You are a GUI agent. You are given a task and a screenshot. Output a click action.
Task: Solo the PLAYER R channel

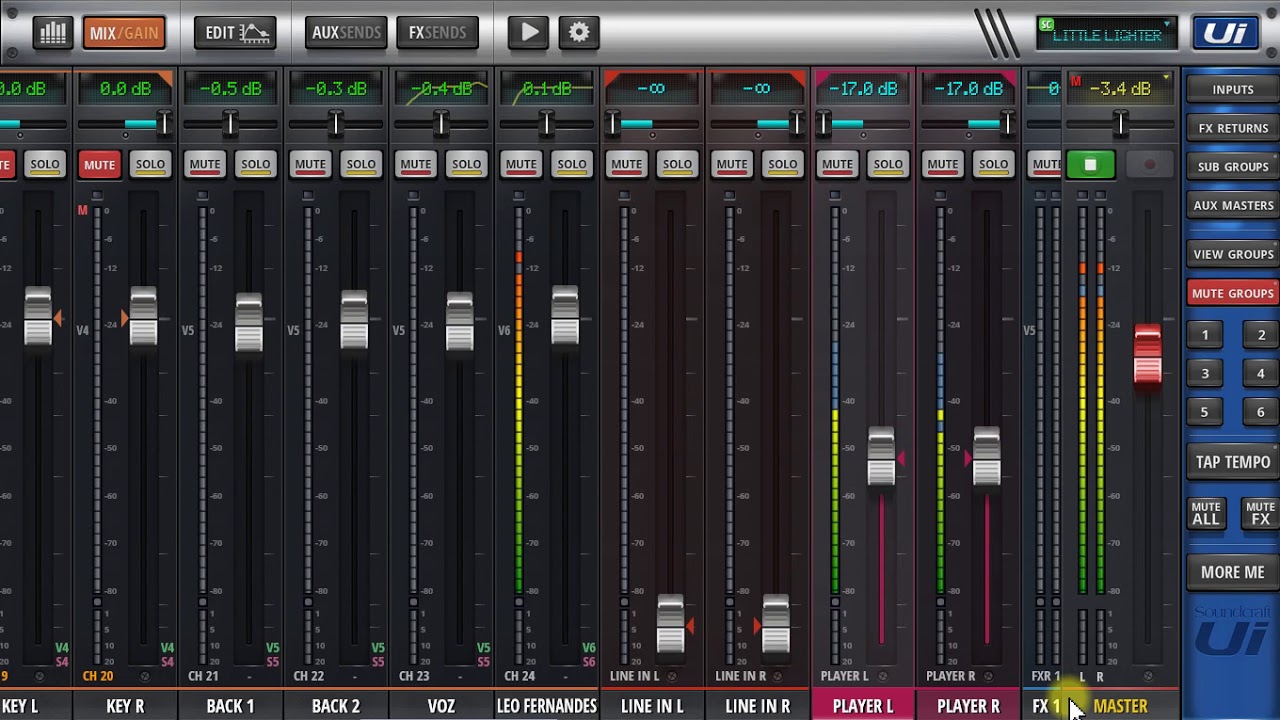[x=994, y=164]
